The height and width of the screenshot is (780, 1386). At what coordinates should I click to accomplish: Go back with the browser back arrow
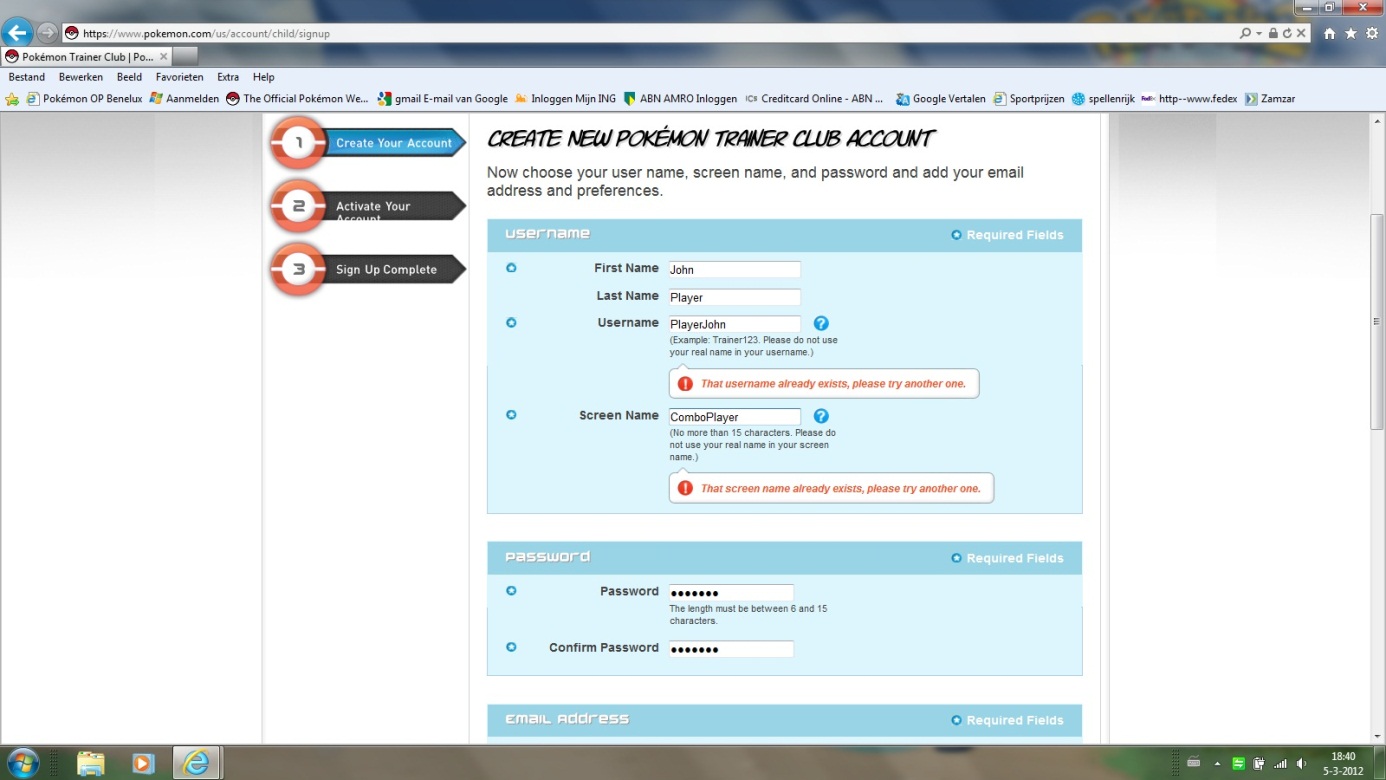pos(17,33)
